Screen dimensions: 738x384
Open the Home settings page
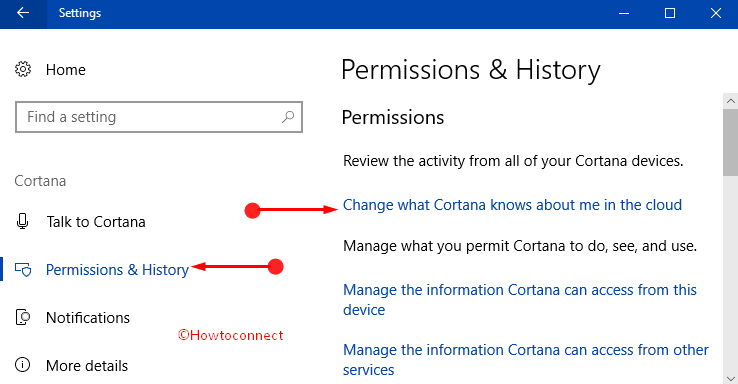[x=65, y=70]
